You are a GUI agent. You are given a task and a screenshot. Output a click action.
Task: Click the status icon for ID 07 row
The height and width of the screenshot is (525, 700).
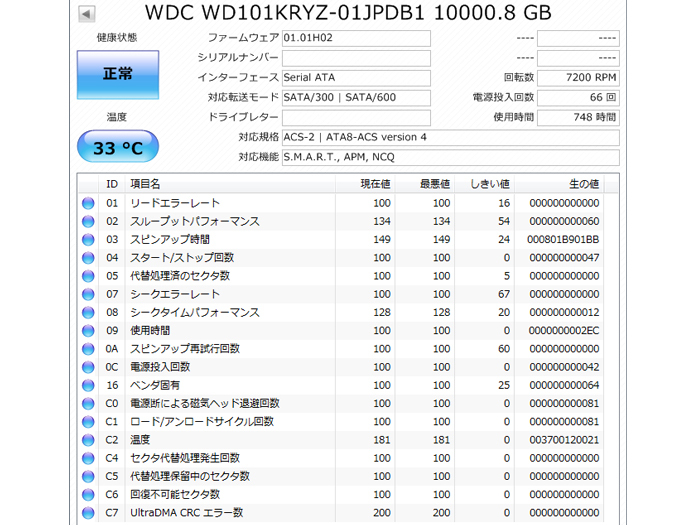[x=88, y=294]
